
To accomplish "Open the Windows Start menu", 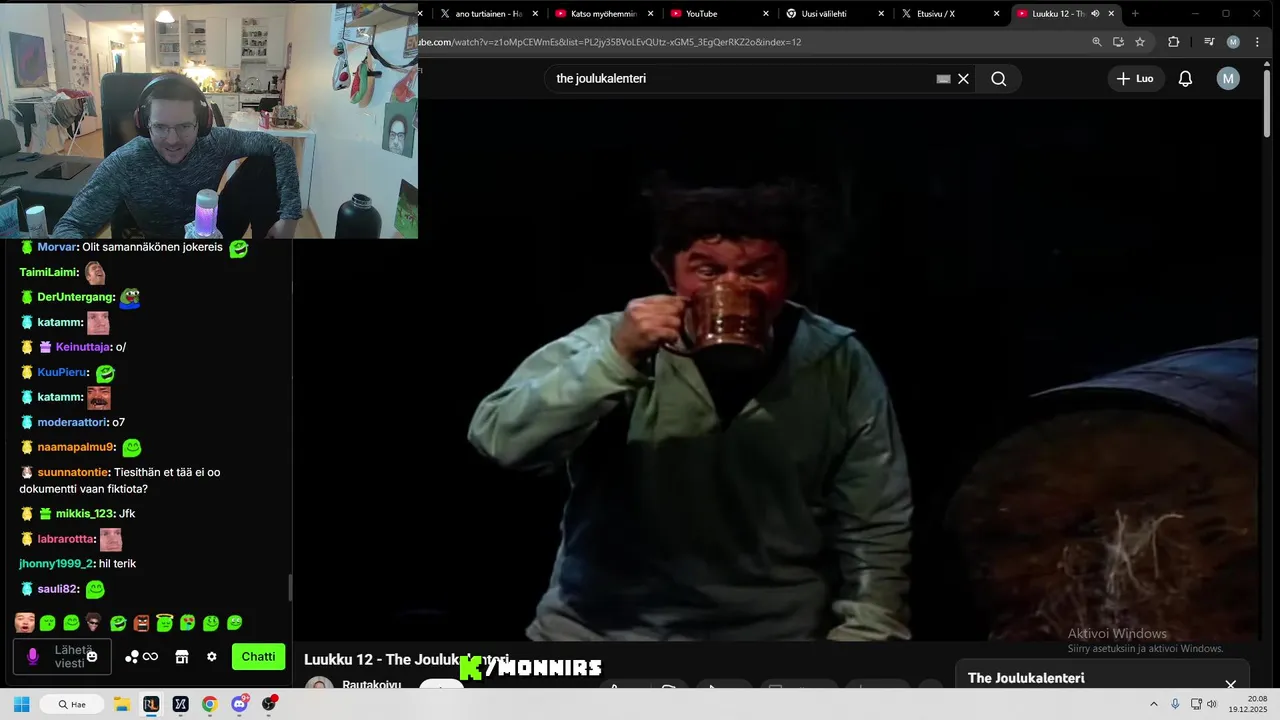I will [21, 704].
